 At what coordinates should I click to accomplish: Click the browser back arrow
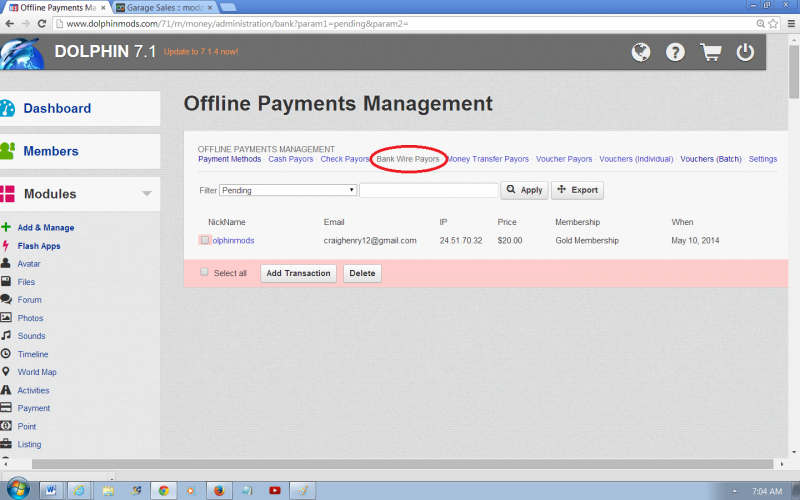[9, 23]
